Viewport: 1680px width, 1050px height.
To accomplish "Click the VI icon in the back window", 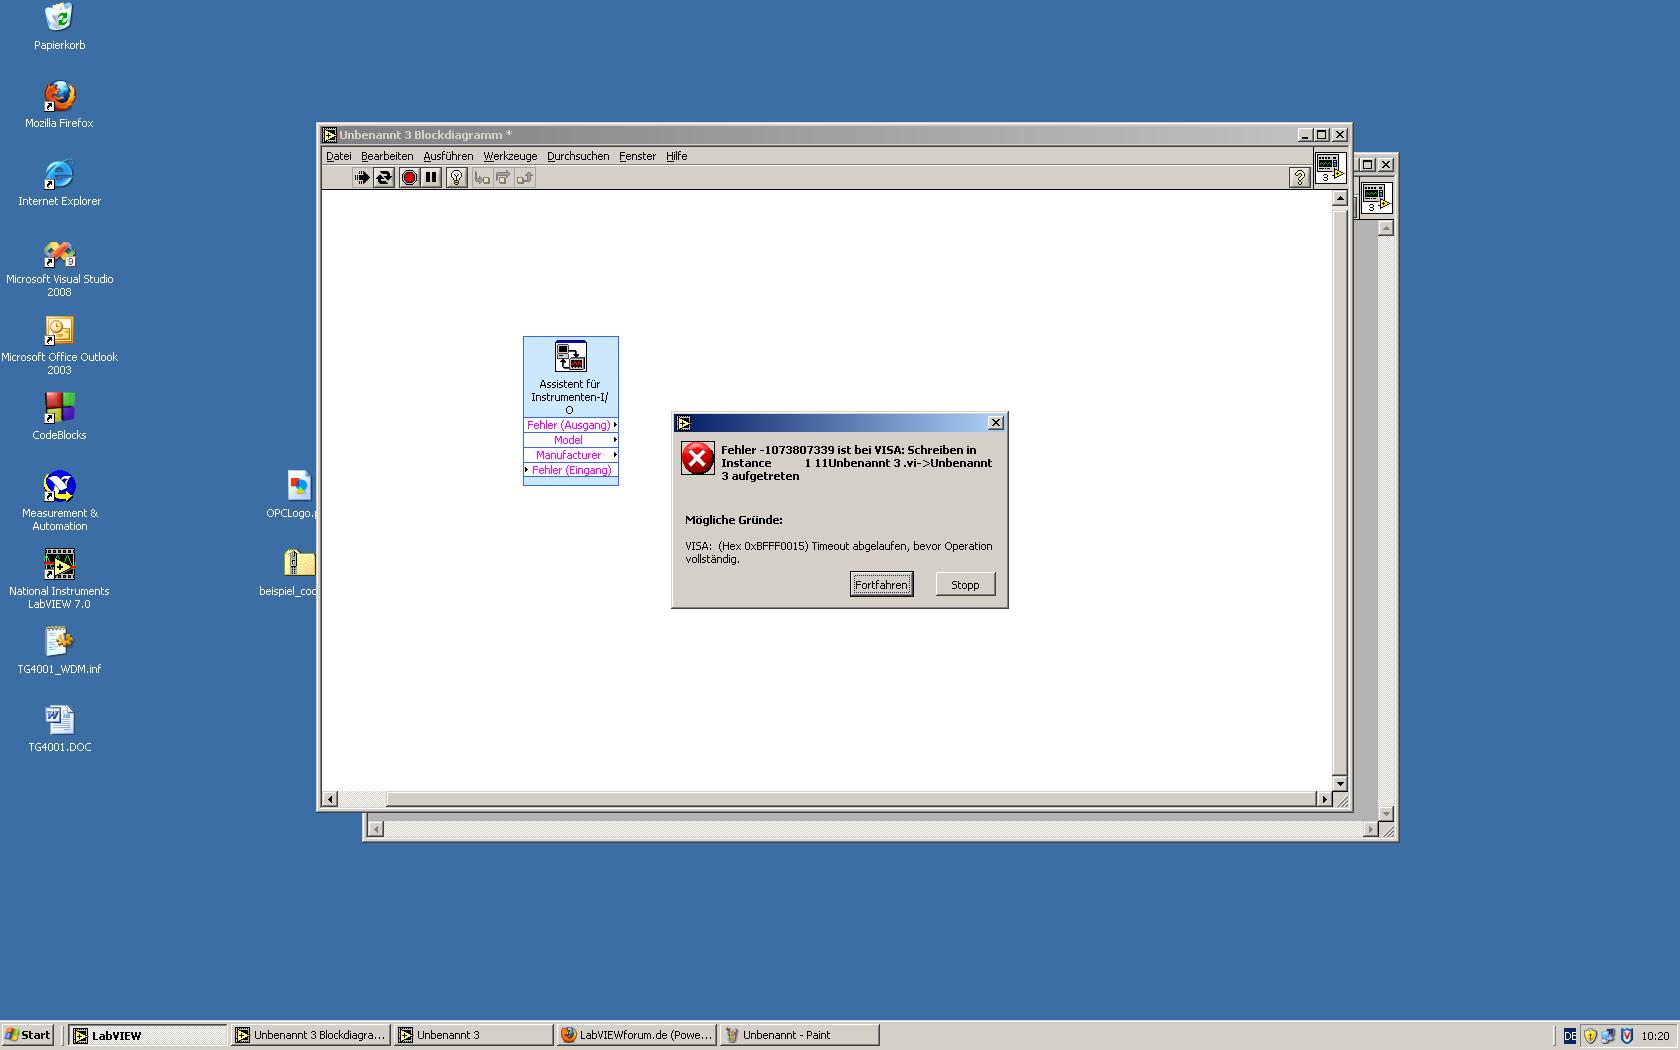I will pos(1376,197).
